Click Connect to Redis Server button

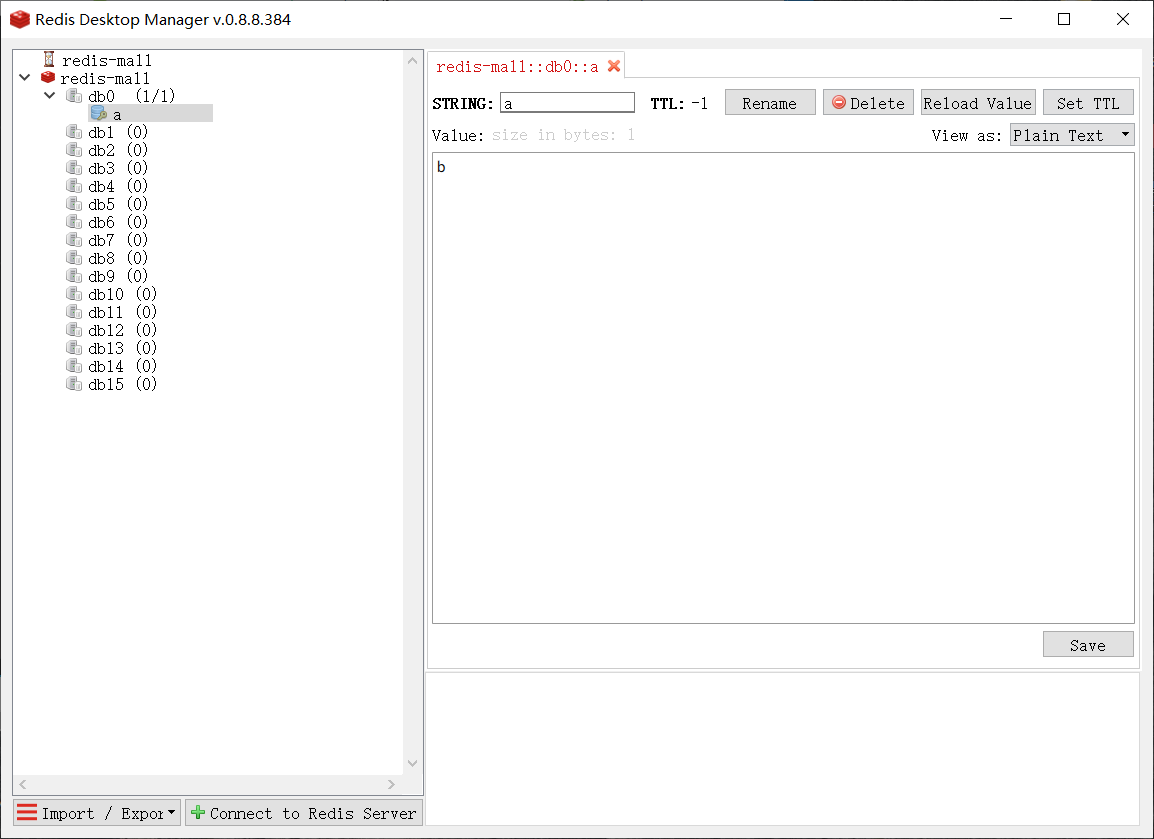[x=304, y=813]
